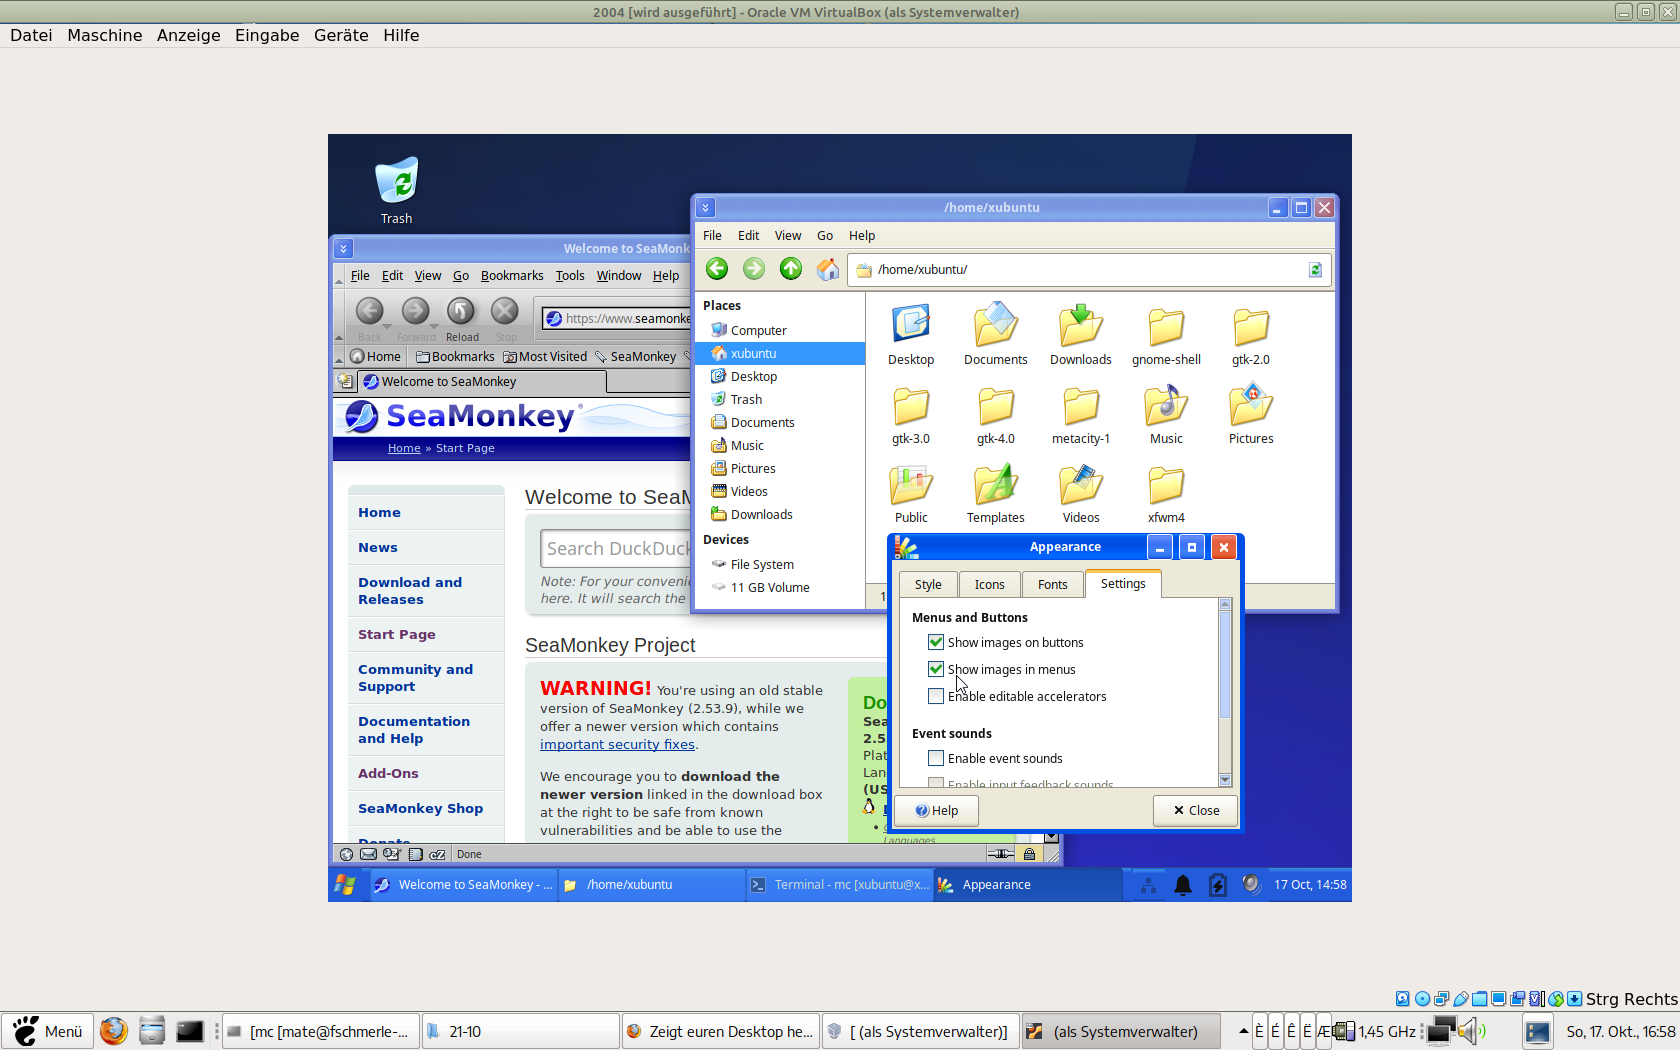The height and width of the screenshot is (1050, 1680).
Task: Click the Stop icon in SeaMonkey
Action: (x=505, y=312)
